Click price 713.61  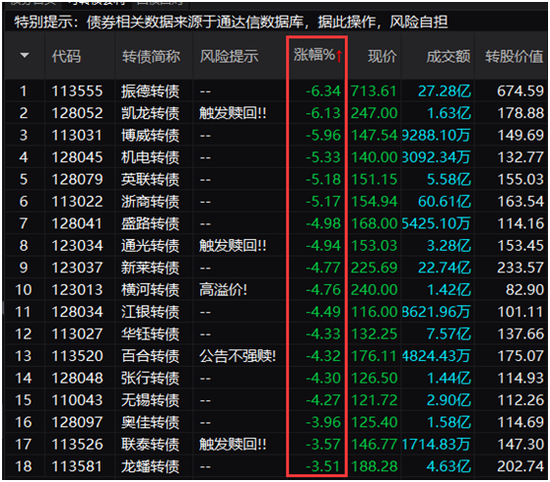pos(374,91)
